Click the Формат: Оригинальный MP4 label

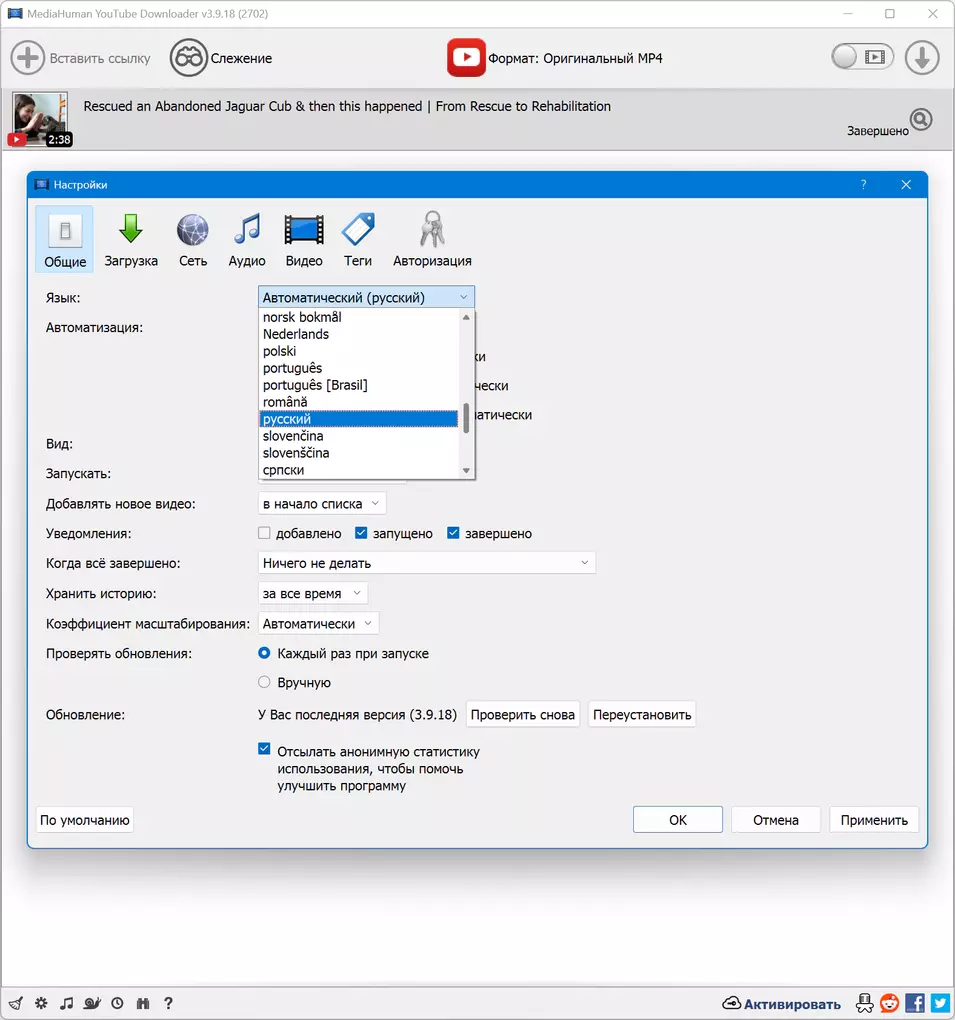tap(575, 58)
